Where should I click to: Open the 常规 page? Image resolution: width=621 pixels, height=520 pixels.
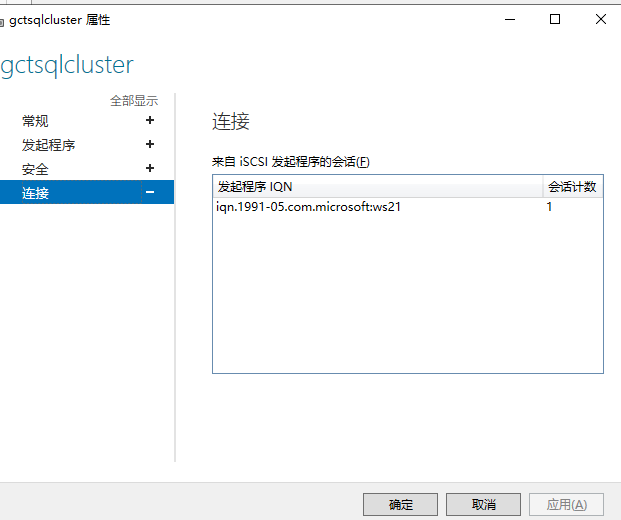pos(35,121)
